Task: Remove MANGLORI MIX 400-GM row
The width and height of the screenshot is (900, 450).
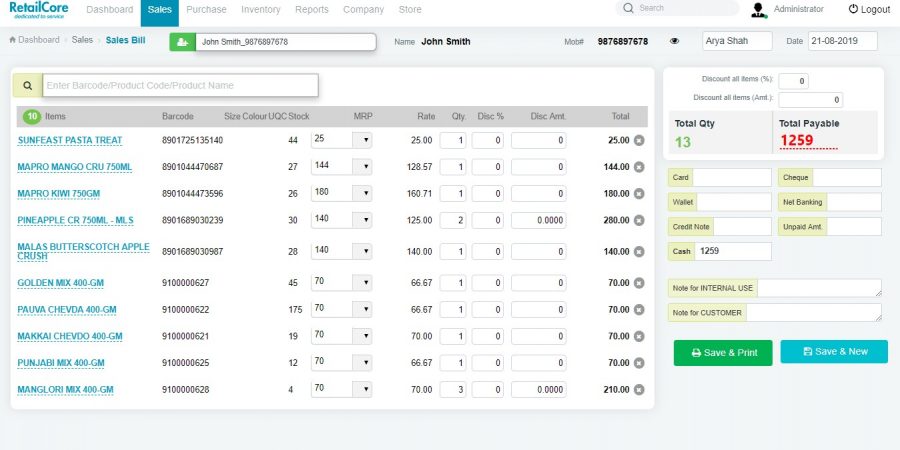Action: [639, 390]
